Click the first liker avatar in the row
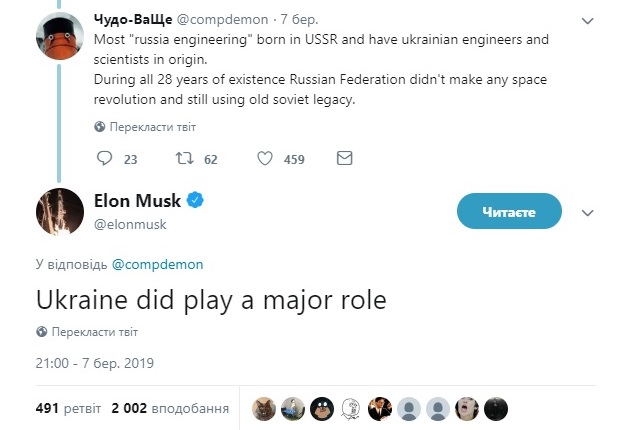The image size is (627, 430). [x=263, y=408]
